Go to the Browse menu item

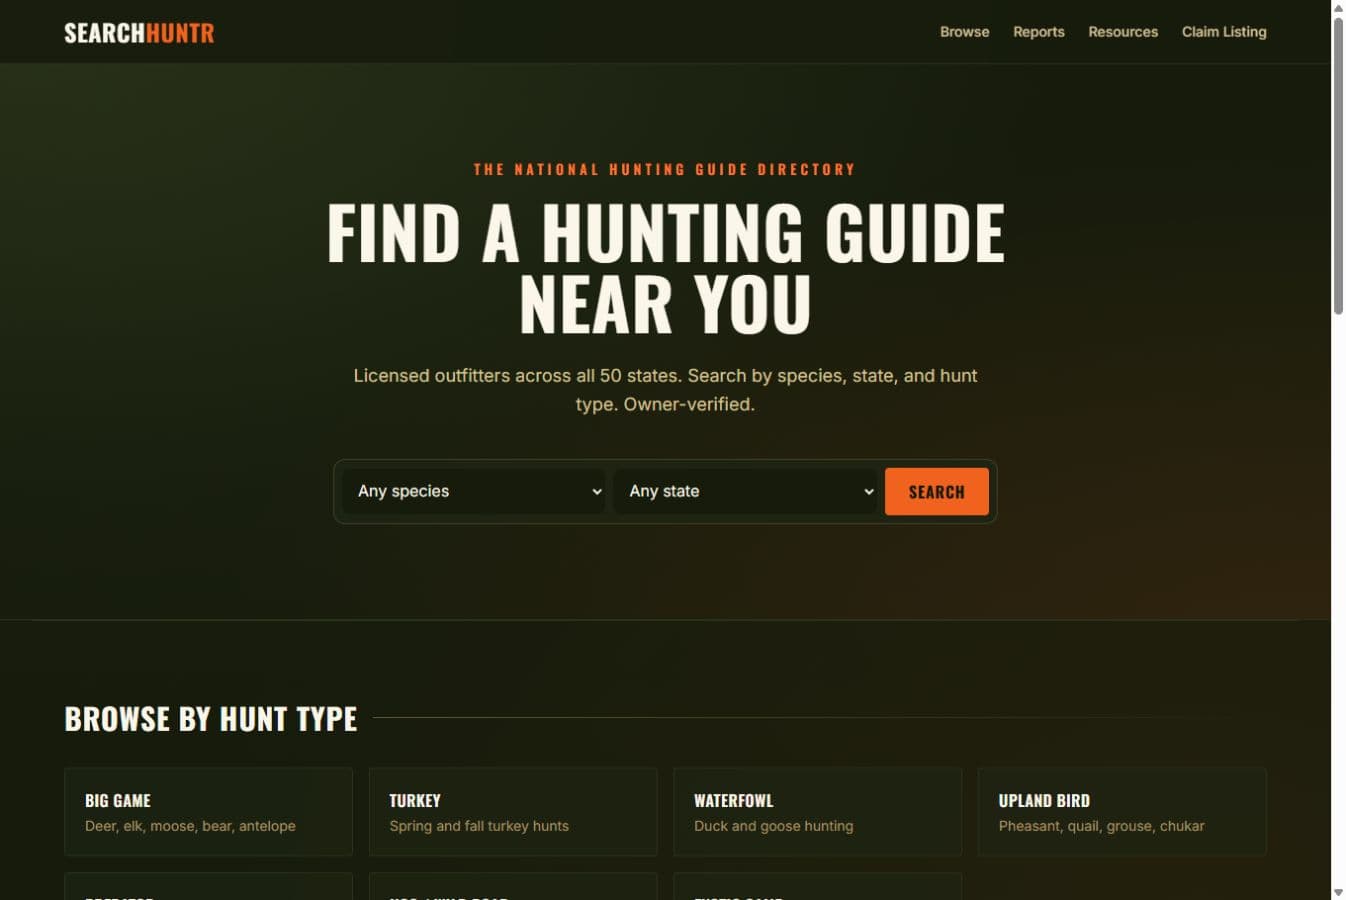(964, 32)
